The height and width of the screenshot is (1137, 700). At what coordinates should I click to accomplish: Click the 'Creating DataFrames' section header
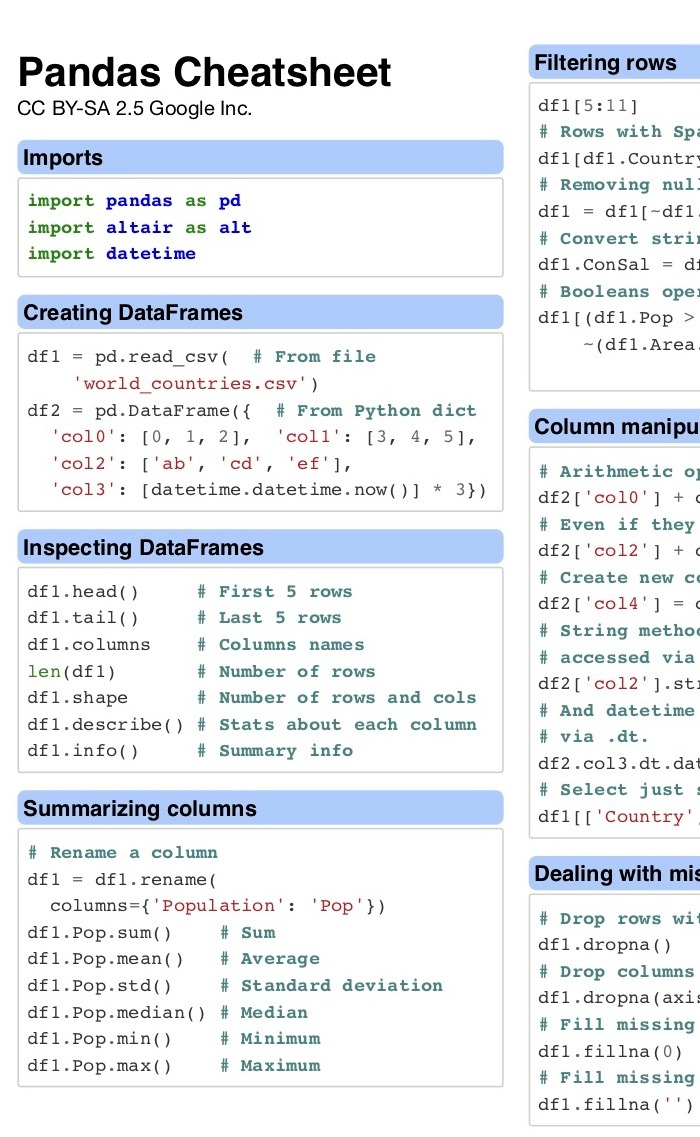(x=260, y=313)
